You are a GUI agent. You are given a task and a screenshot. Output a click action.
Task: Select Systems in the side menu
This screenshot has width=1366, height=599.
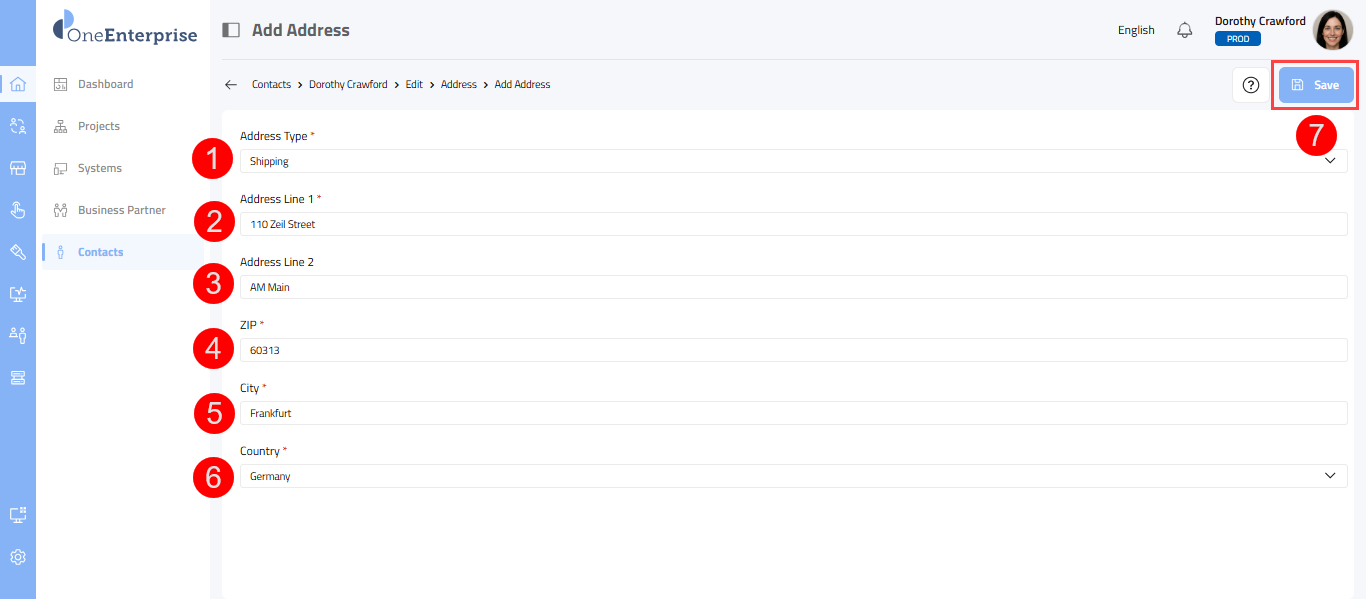(x=99, y=168)
